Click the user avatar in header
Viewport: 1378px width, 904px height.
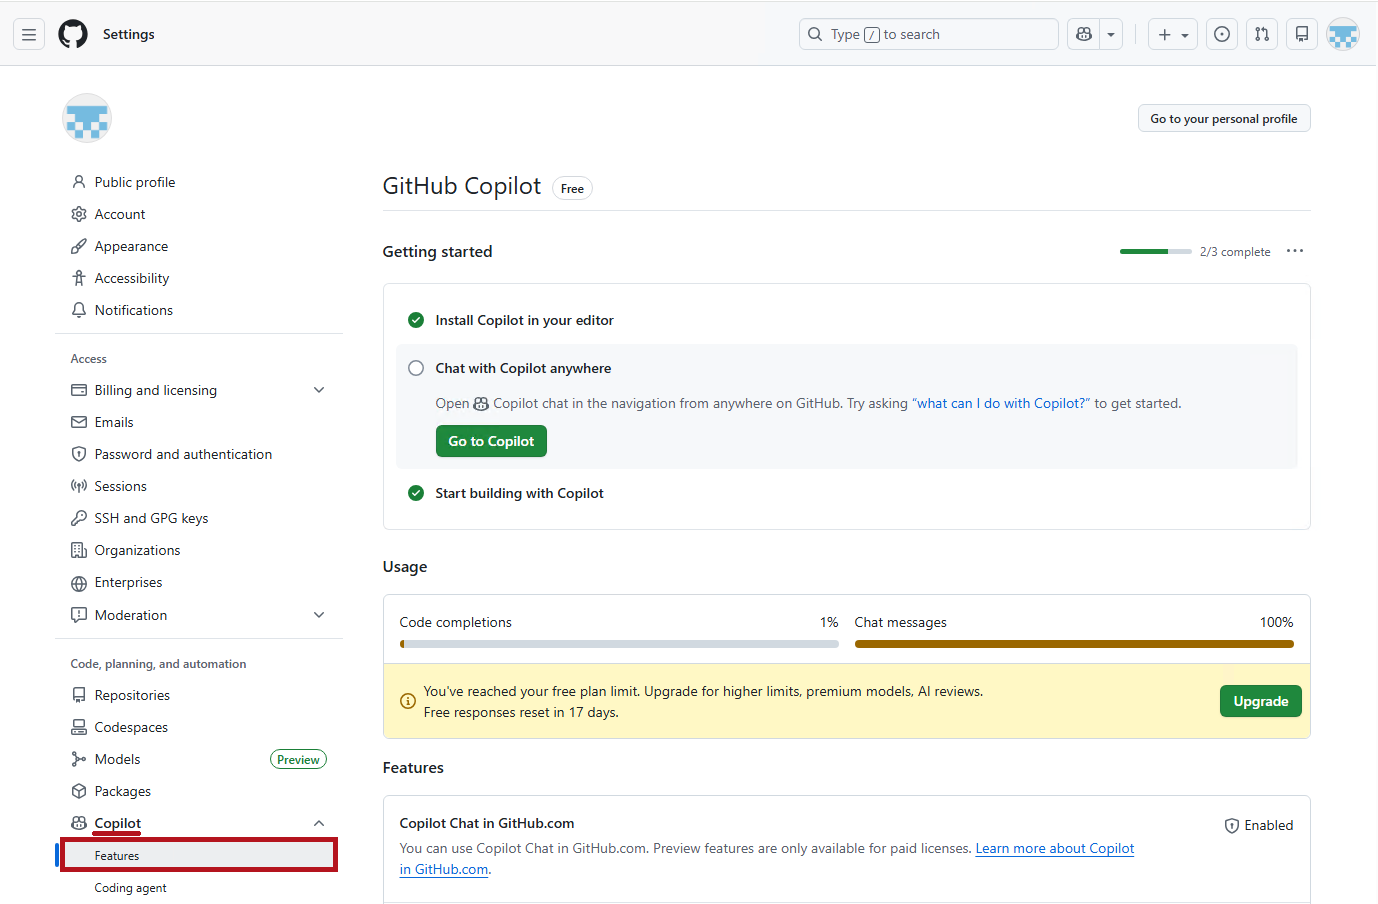click(x=1343, y=34)
